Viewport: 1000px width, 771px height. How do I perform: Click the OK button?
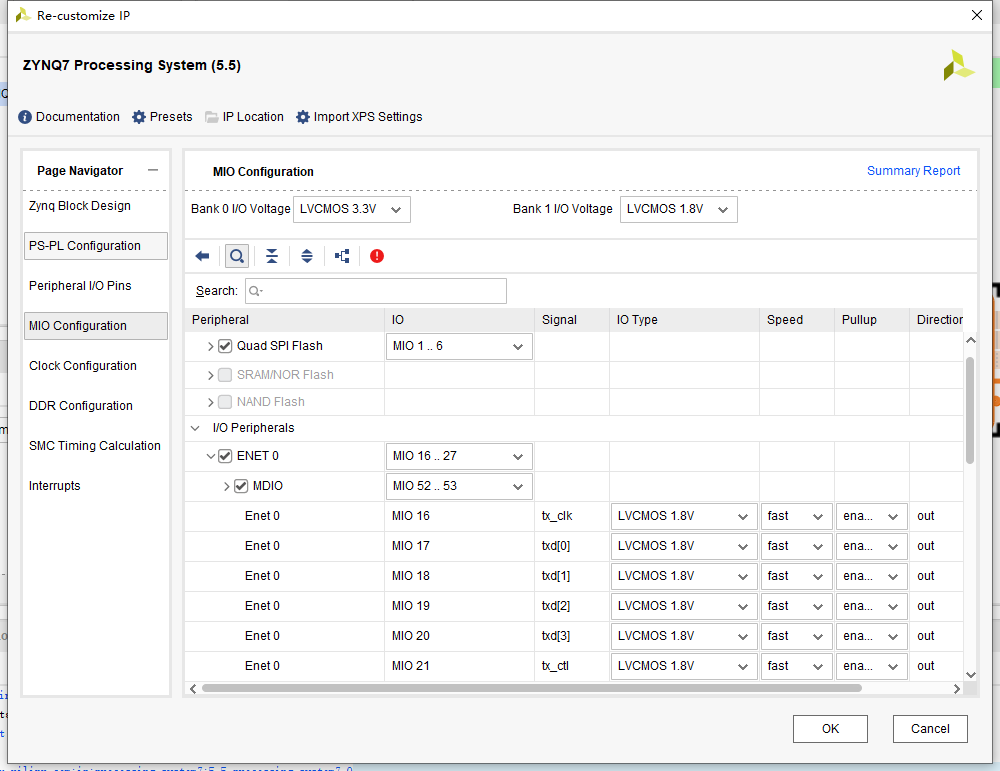(x=830, y=729)
